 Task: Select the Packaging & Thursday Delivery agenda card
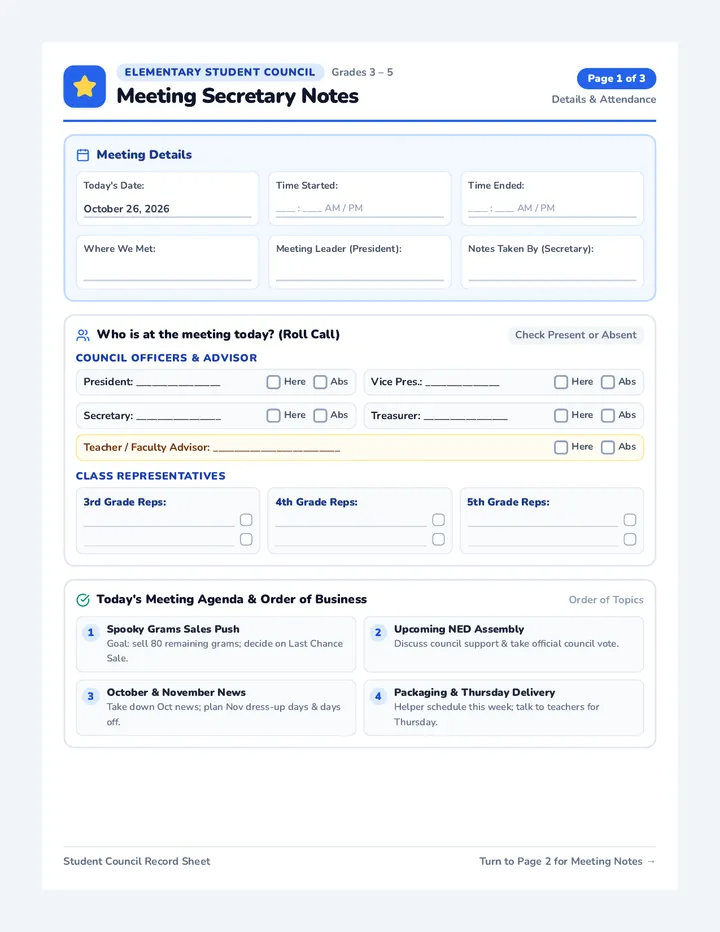tap(504, 708)
